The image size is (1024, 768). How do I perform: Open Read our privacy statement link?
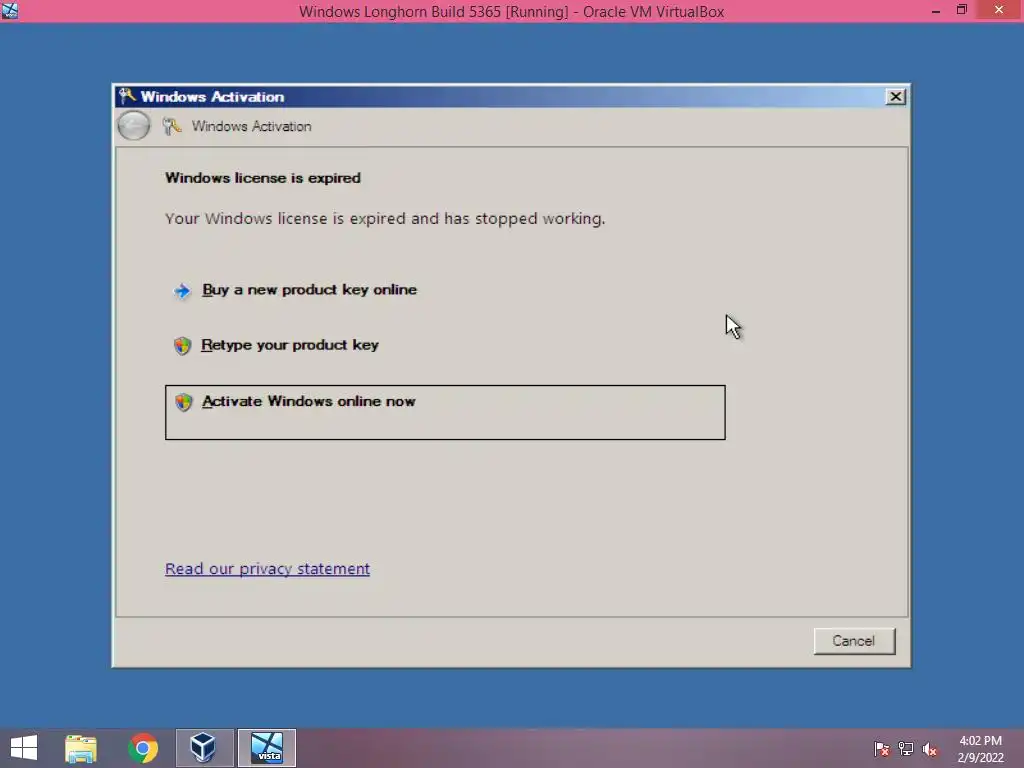267,569
